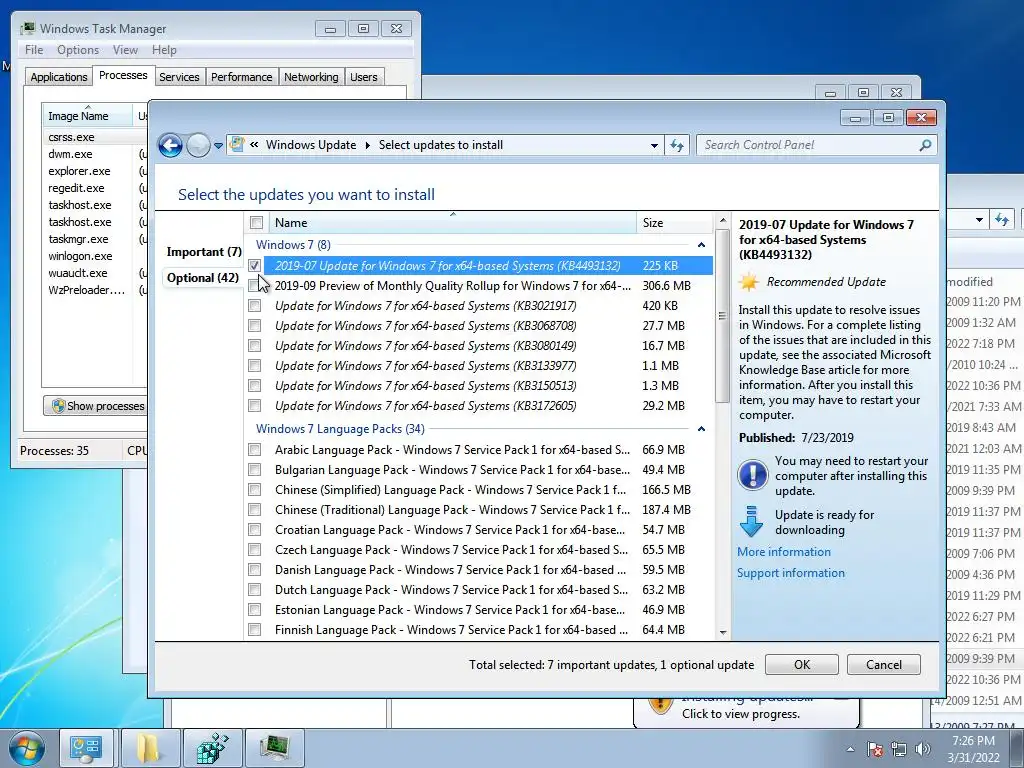
Task: Select the Dutch Language Pack row
Action: (x=479, y=590)
